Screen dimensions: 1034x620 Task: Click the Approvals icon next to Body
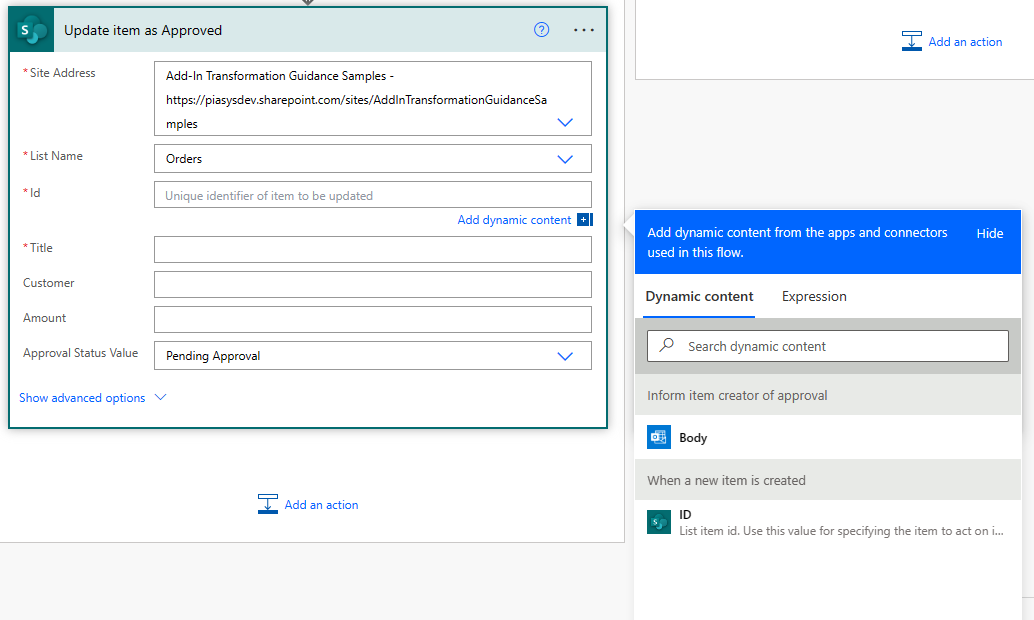(658, 436)
